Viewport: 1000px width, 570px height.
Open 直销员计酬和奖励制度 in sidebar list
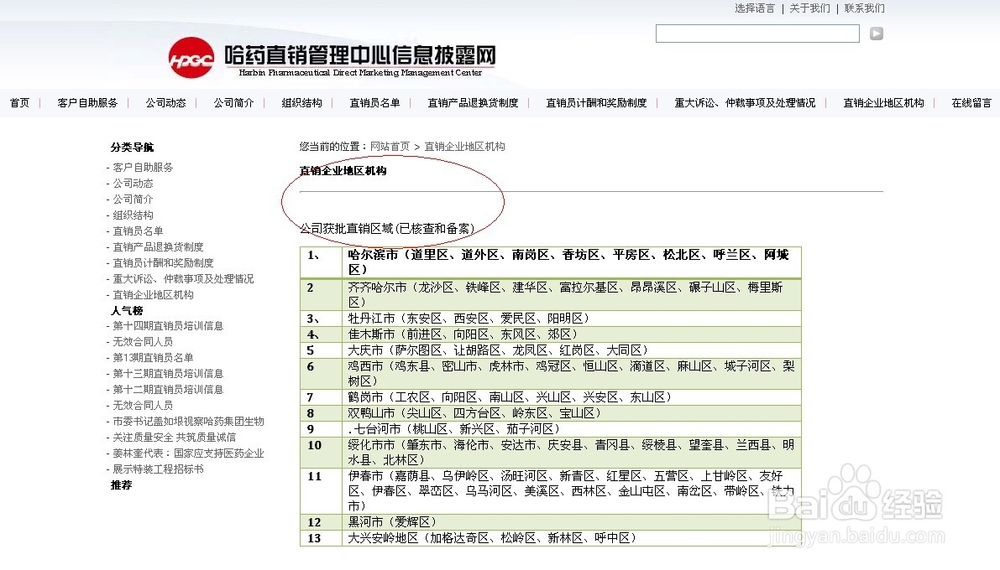(163, 263)
